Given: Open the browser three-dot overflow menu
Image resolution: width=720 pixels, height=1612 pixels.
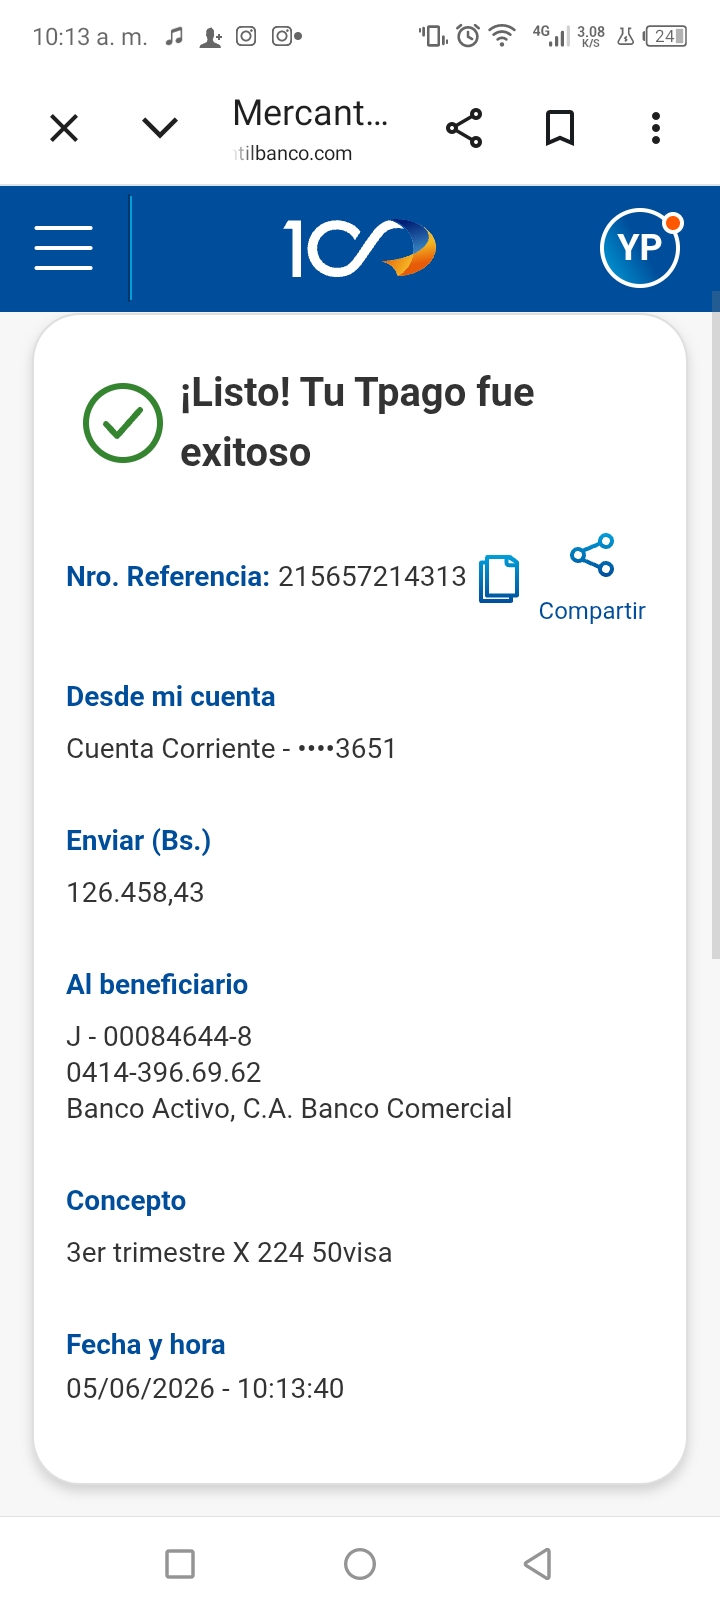Looking at the screenshot, I should click(x=656, y=128).
